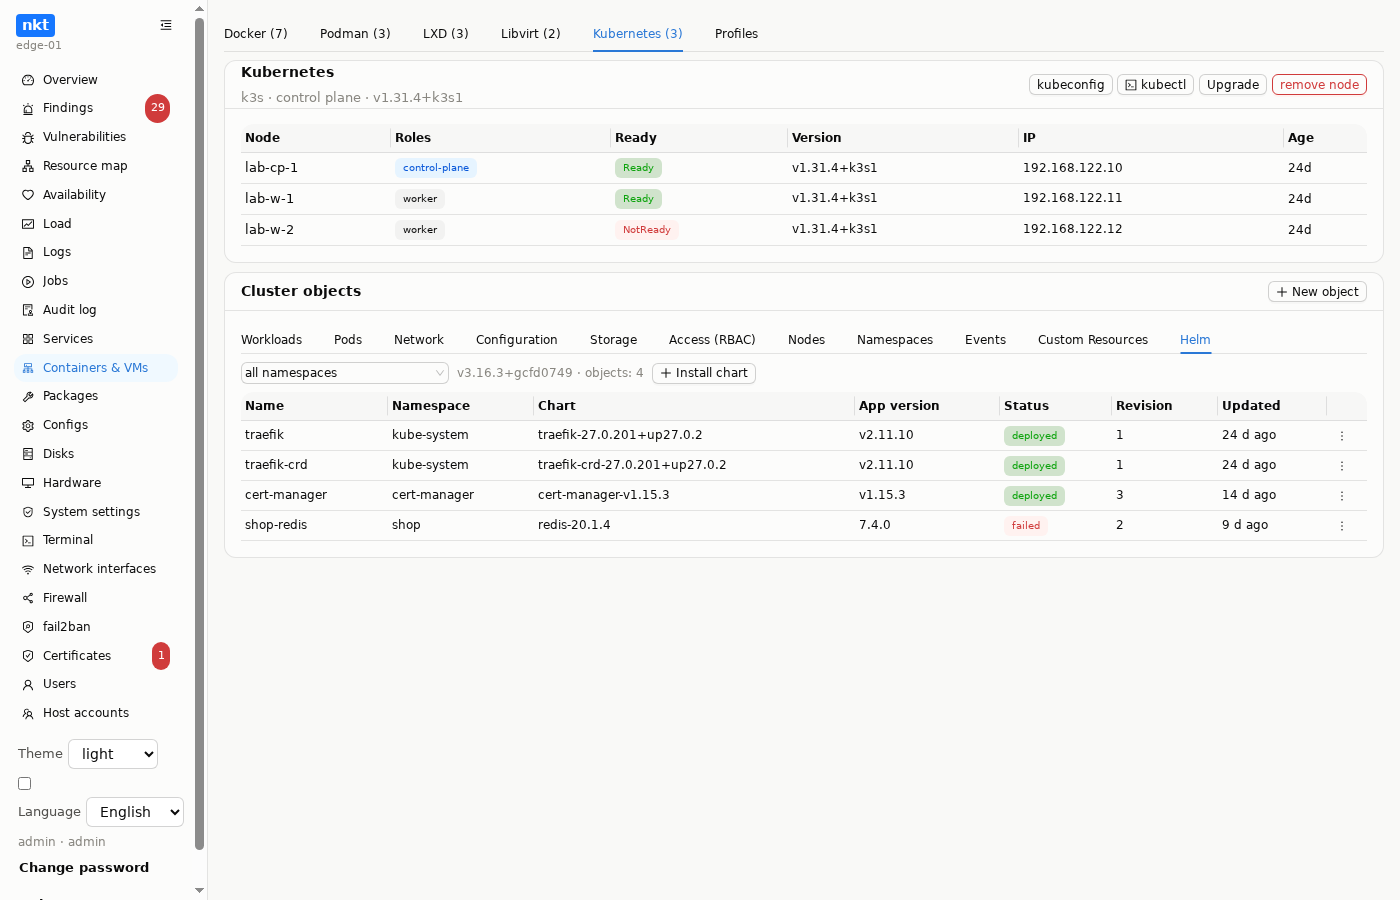Click the Change password link
The height and width of the screenshot is (900, 1400).
tap(84, 868)
